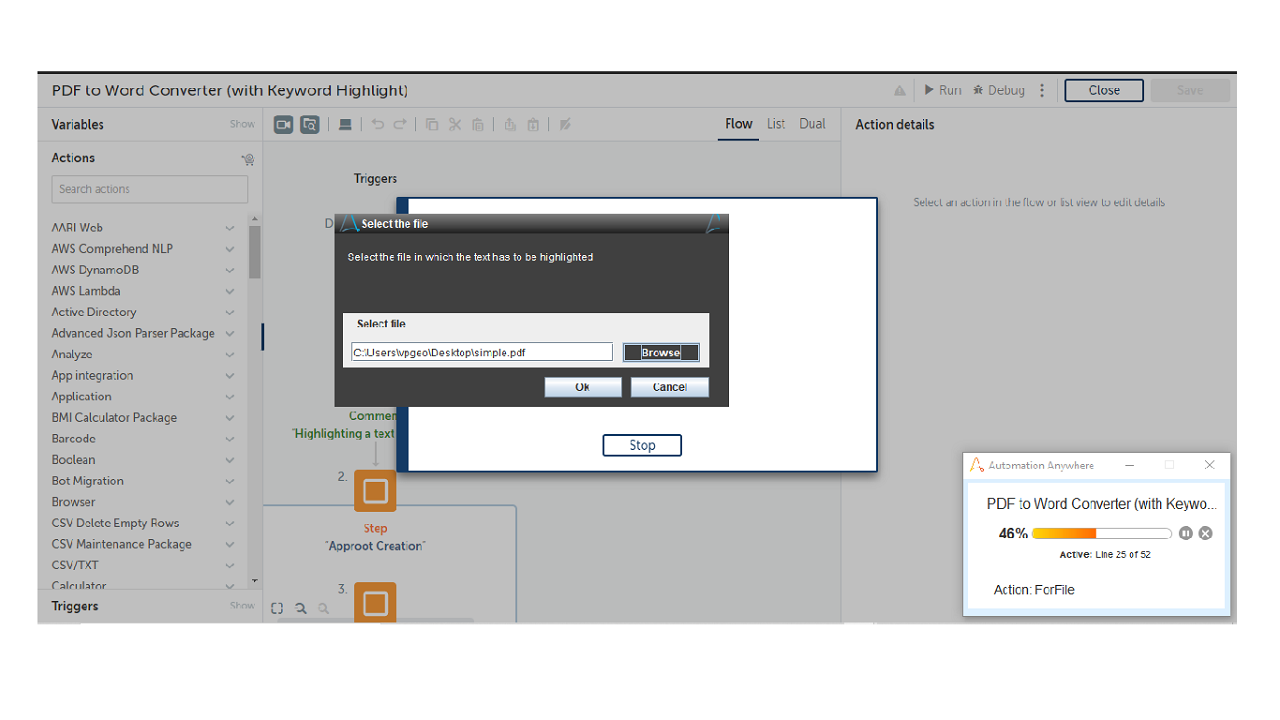
Task: Select Barcode in the actions list
Action: point(74,439)
